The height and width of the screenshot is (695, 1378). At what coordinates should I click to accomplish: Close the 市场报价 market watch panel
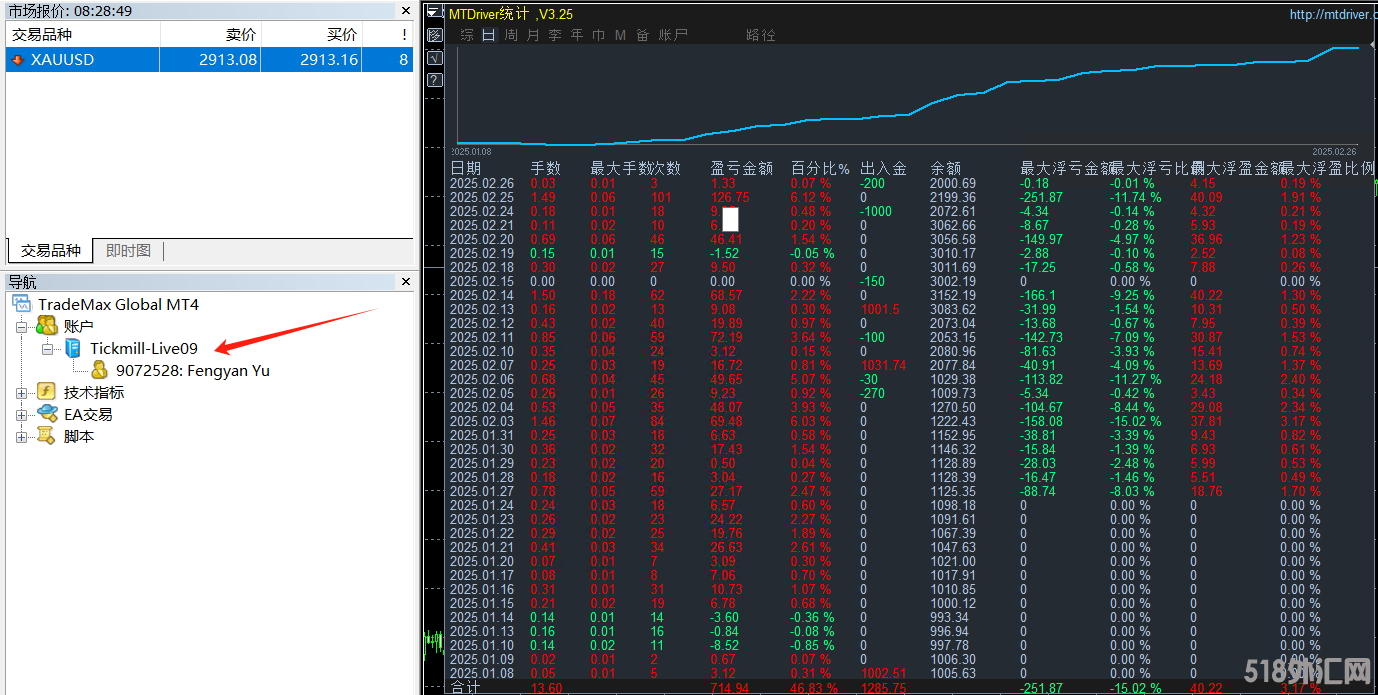click(405, 11)
